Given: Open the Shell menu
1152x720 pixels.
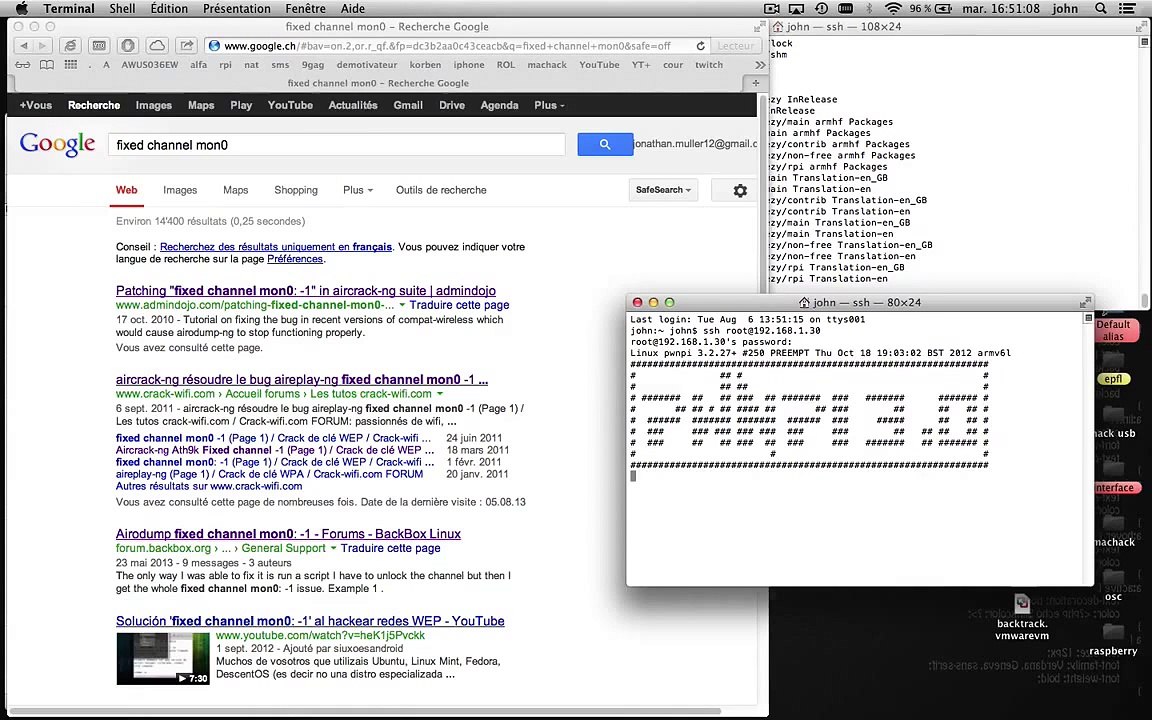Looking at the screenshot, I should 122,8.
